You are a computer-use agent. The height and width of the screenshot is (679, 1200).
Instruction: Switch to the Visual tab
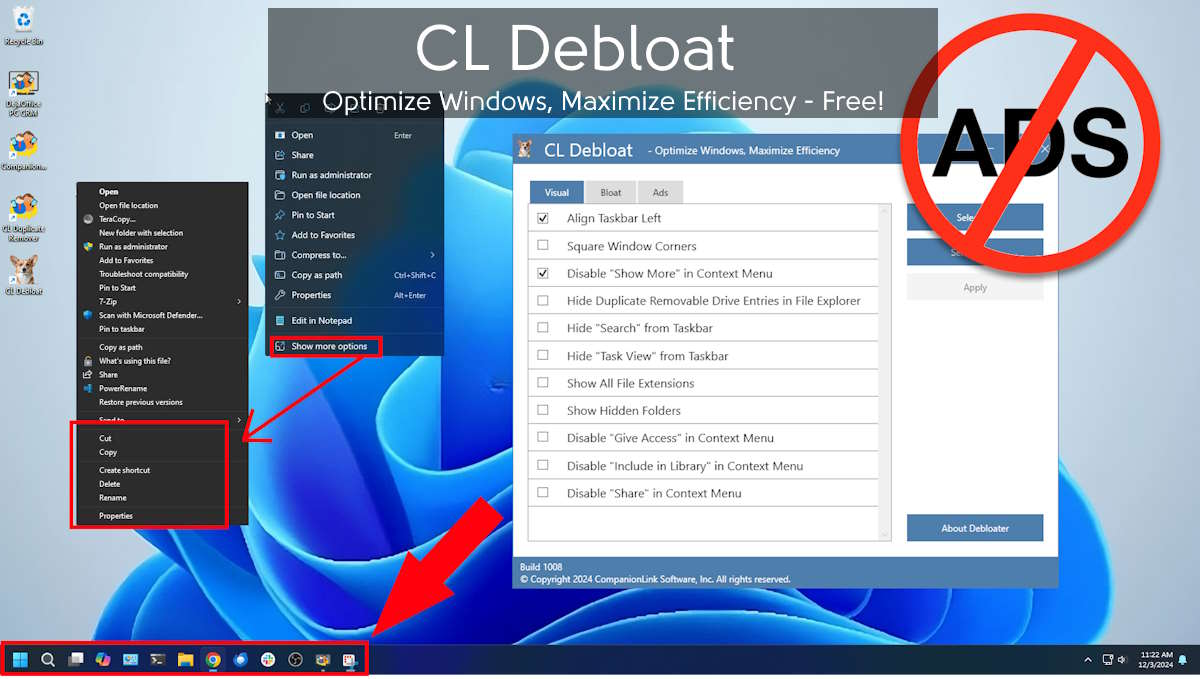point(557,192)
